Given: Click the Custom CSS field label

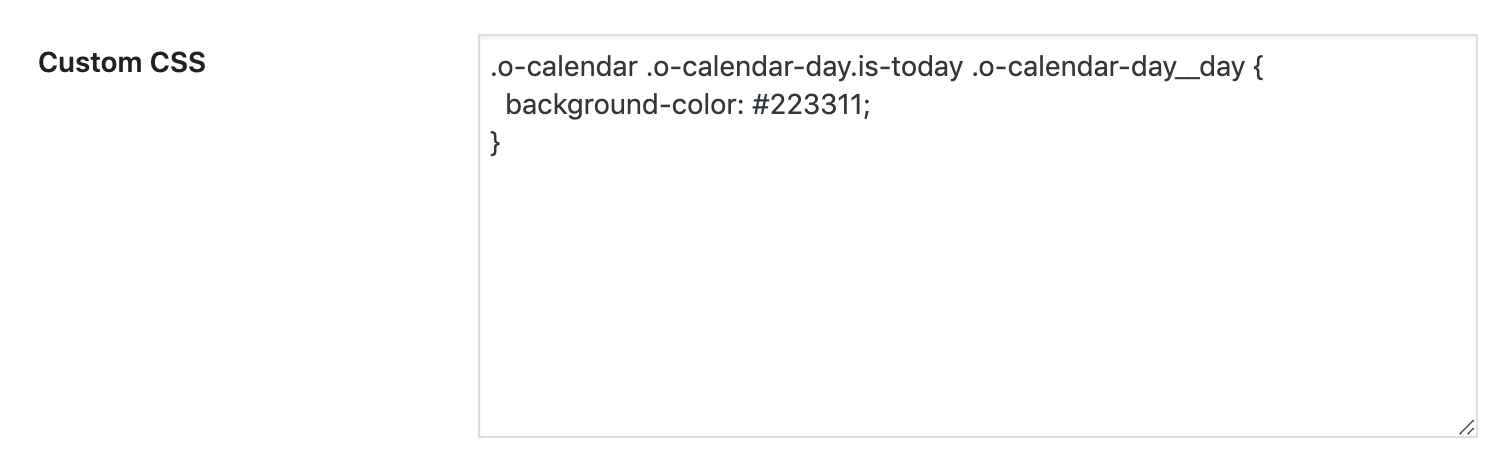Looking at the screenshot, I should point(121,63).
